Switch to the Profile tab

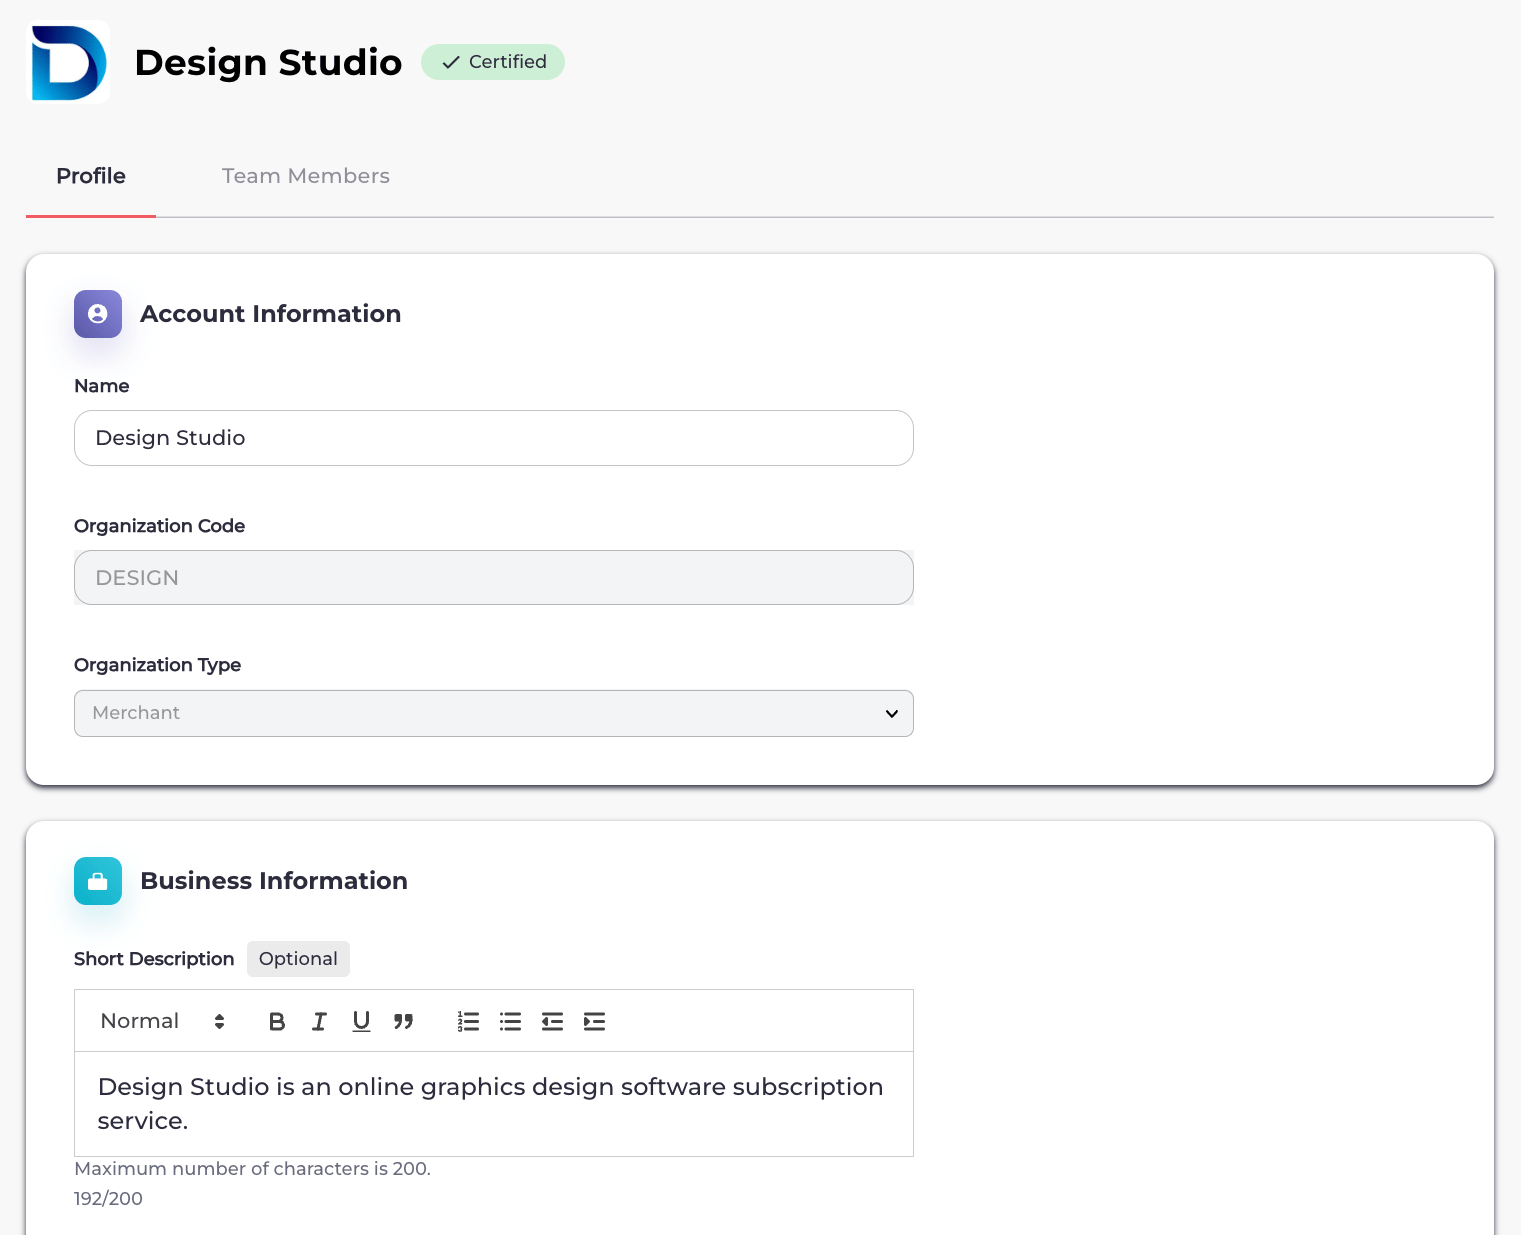click(x=91, y=176)
